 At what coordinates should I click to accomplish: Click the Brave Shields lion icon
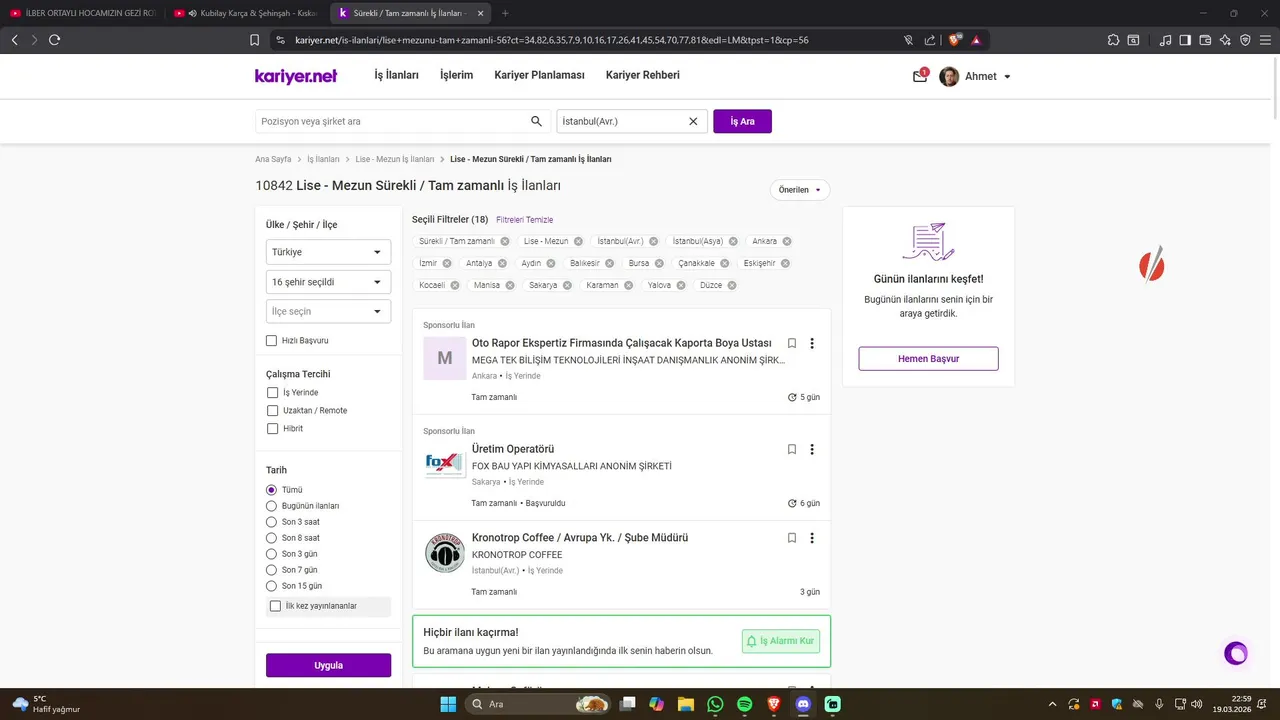point(955,40)
